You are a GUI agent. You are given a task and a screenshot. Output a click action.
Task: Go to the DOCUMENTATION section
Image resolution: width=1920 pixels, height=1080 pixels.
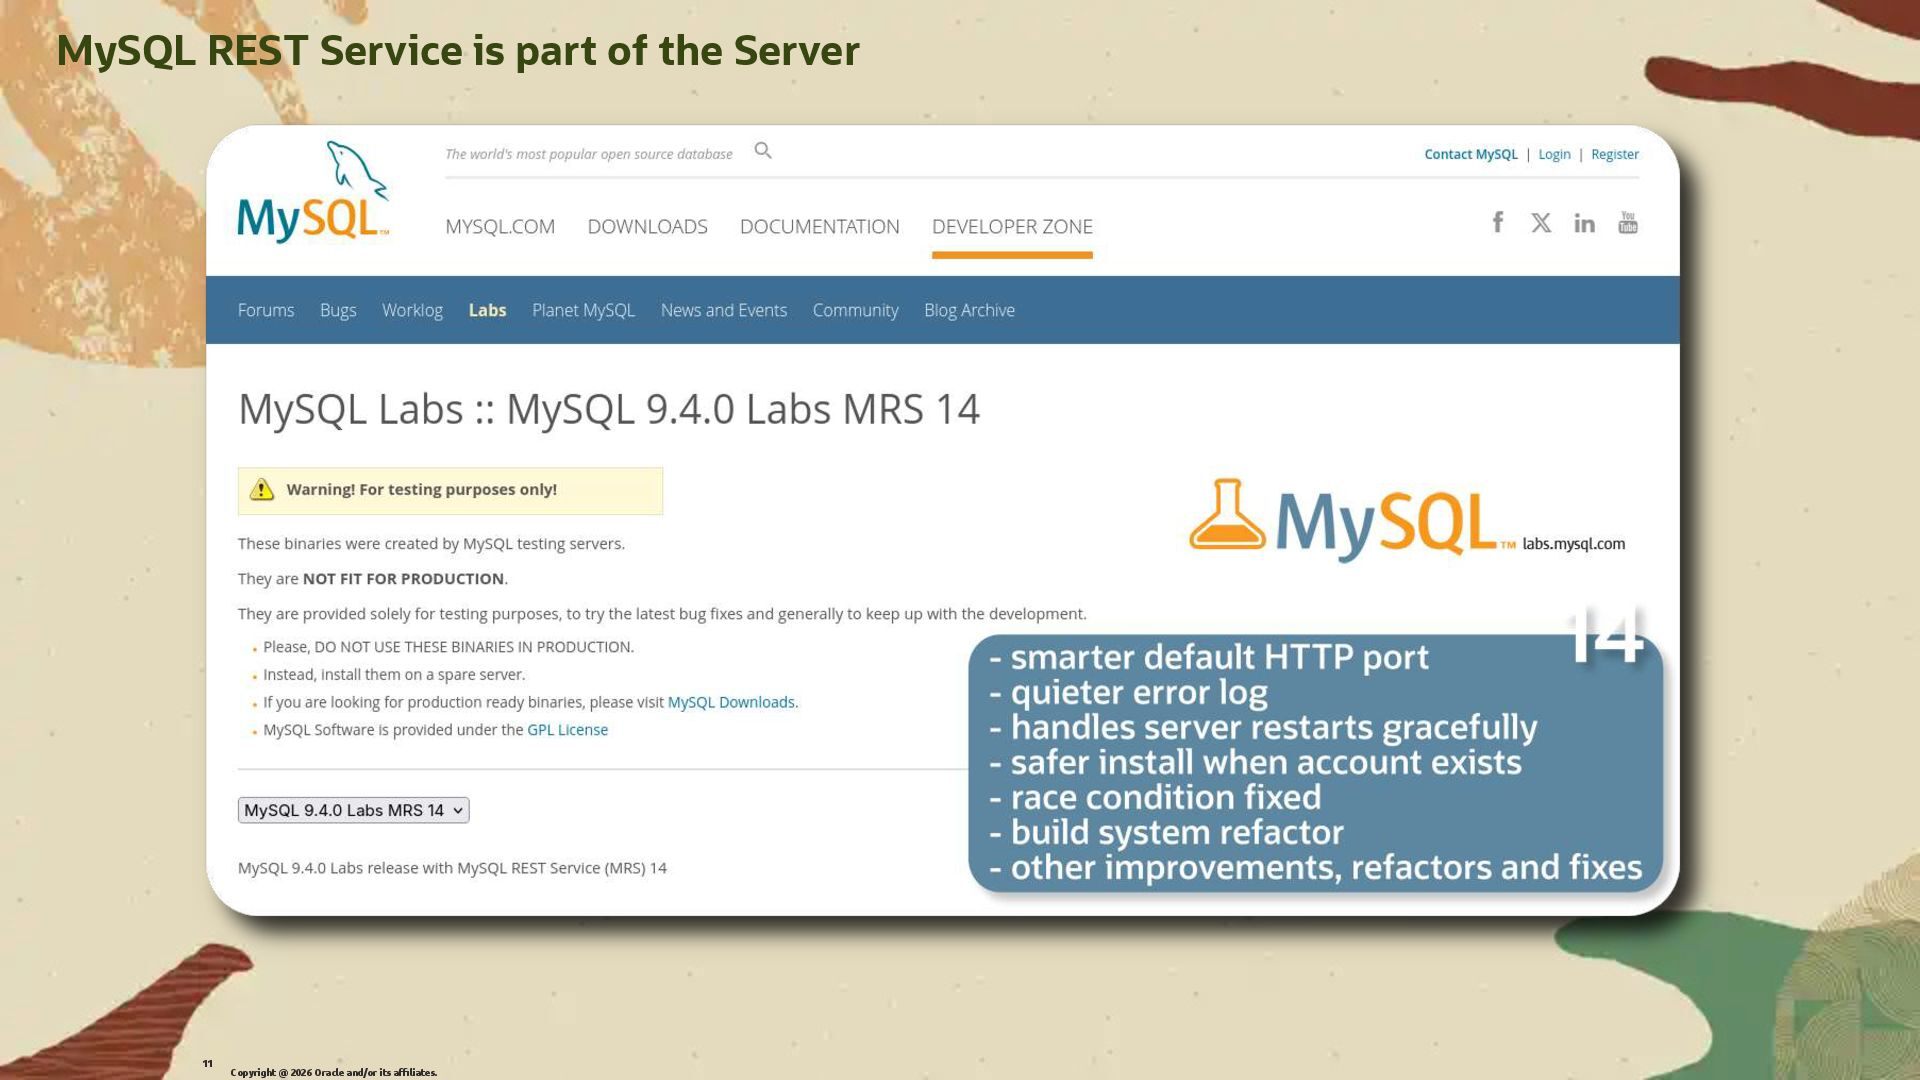819,227
